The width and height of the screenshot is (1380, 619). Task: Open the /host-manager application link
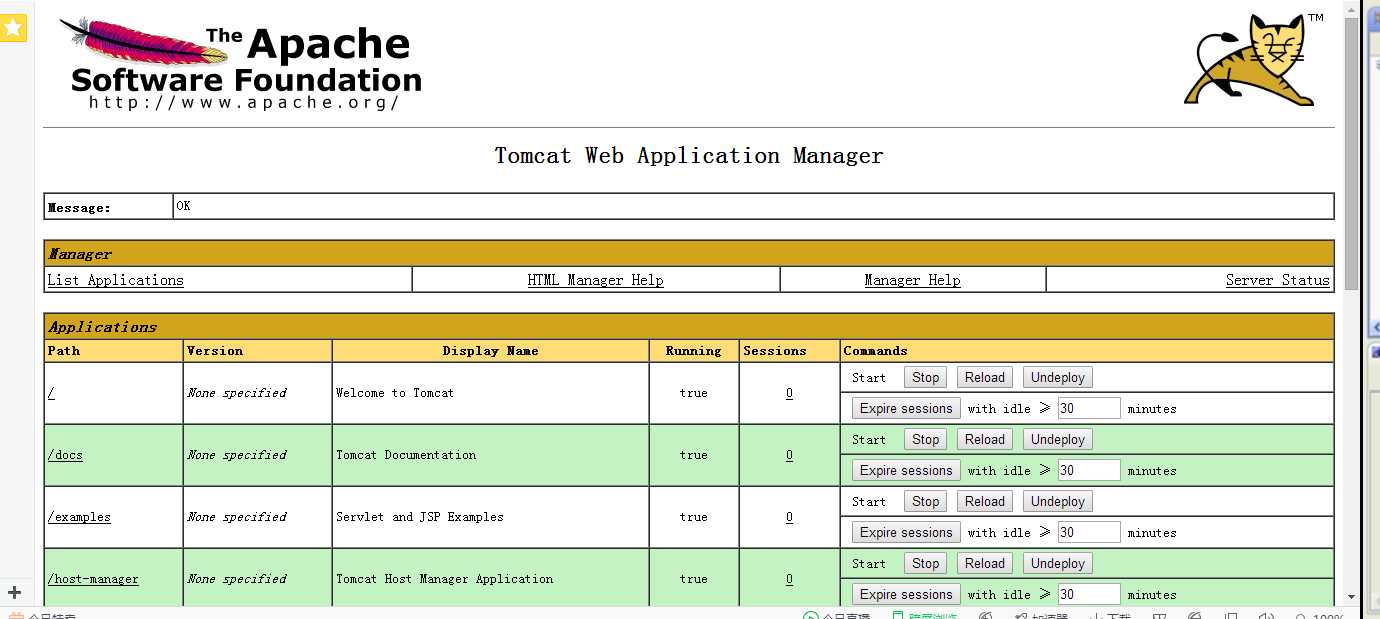point(93,579)
